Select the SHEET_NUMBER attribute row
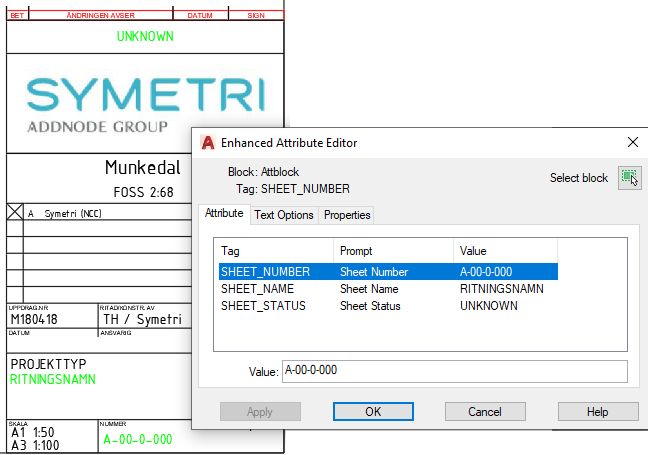Screen dimensions: 648x455 pos(388,272)
